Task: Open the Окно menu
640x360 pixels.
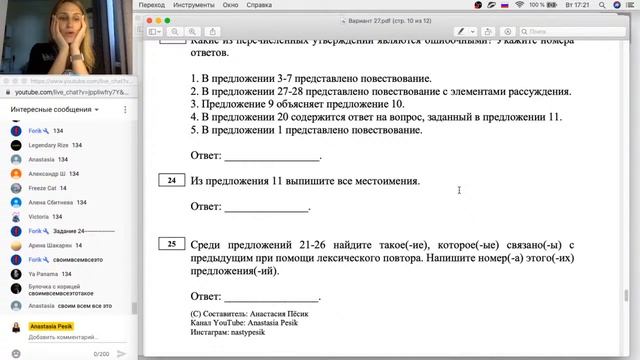Action: coord(230,5)
